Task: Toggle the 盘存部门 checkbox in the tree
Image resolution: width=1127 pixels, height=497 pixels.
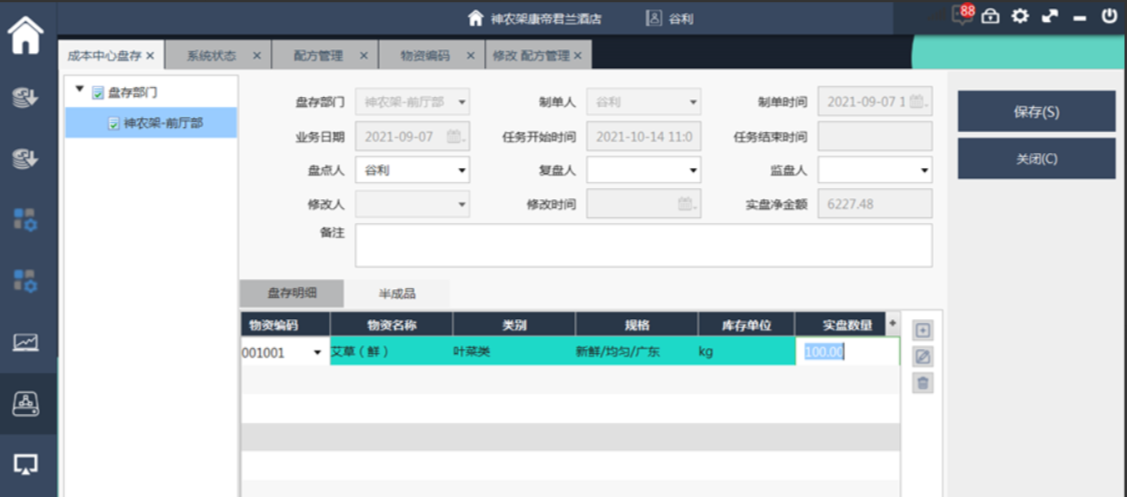Action: [98, 92]
